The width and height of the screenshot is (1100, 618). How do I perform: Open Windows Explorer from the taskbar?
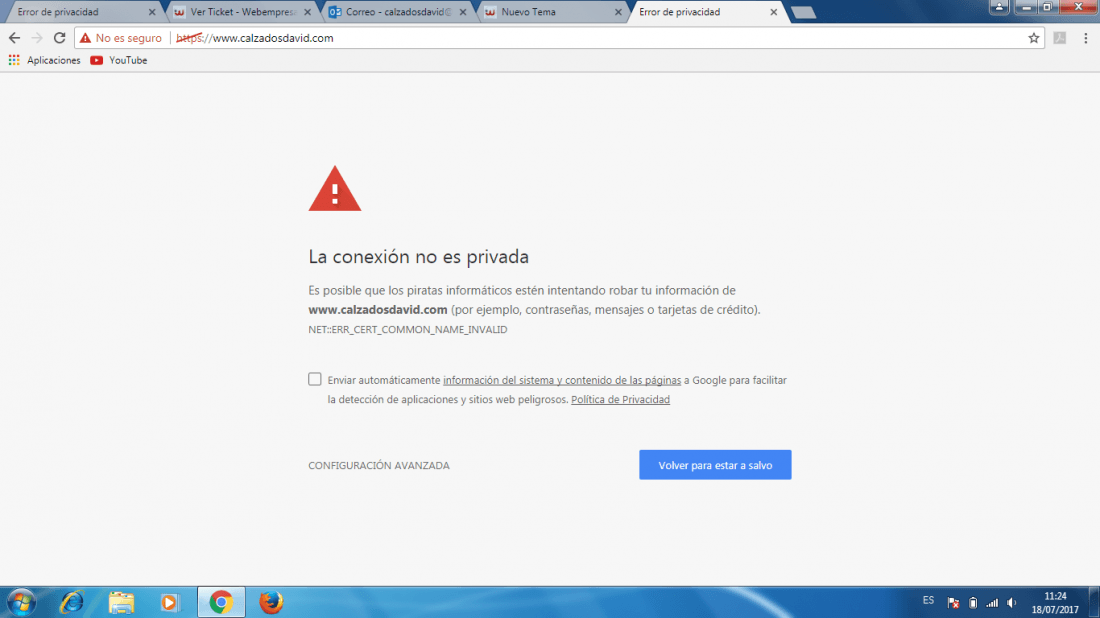[x=121, y=603]
